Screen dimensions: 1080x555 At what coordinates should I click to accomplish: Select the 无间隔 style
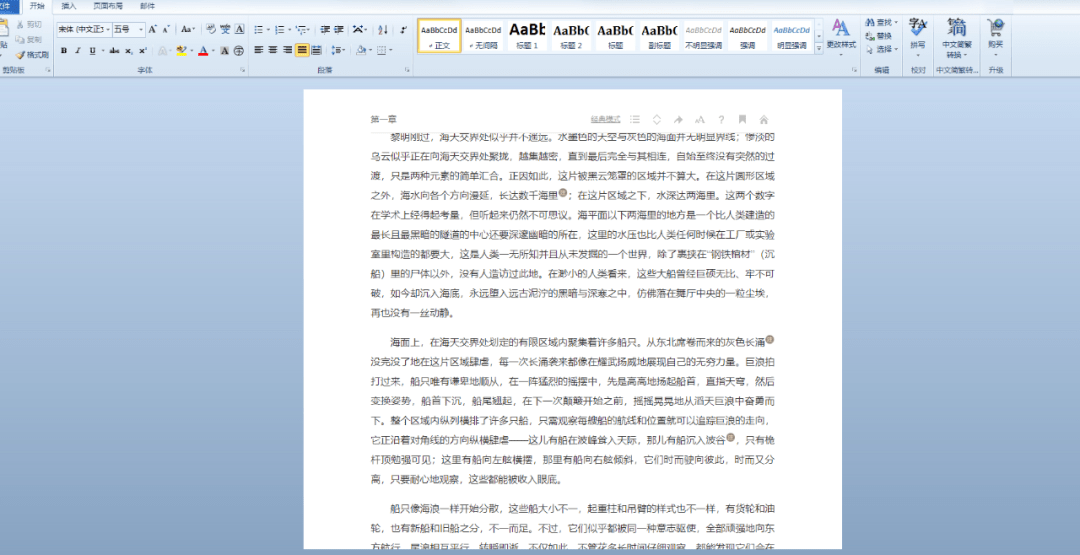[483, 35]
